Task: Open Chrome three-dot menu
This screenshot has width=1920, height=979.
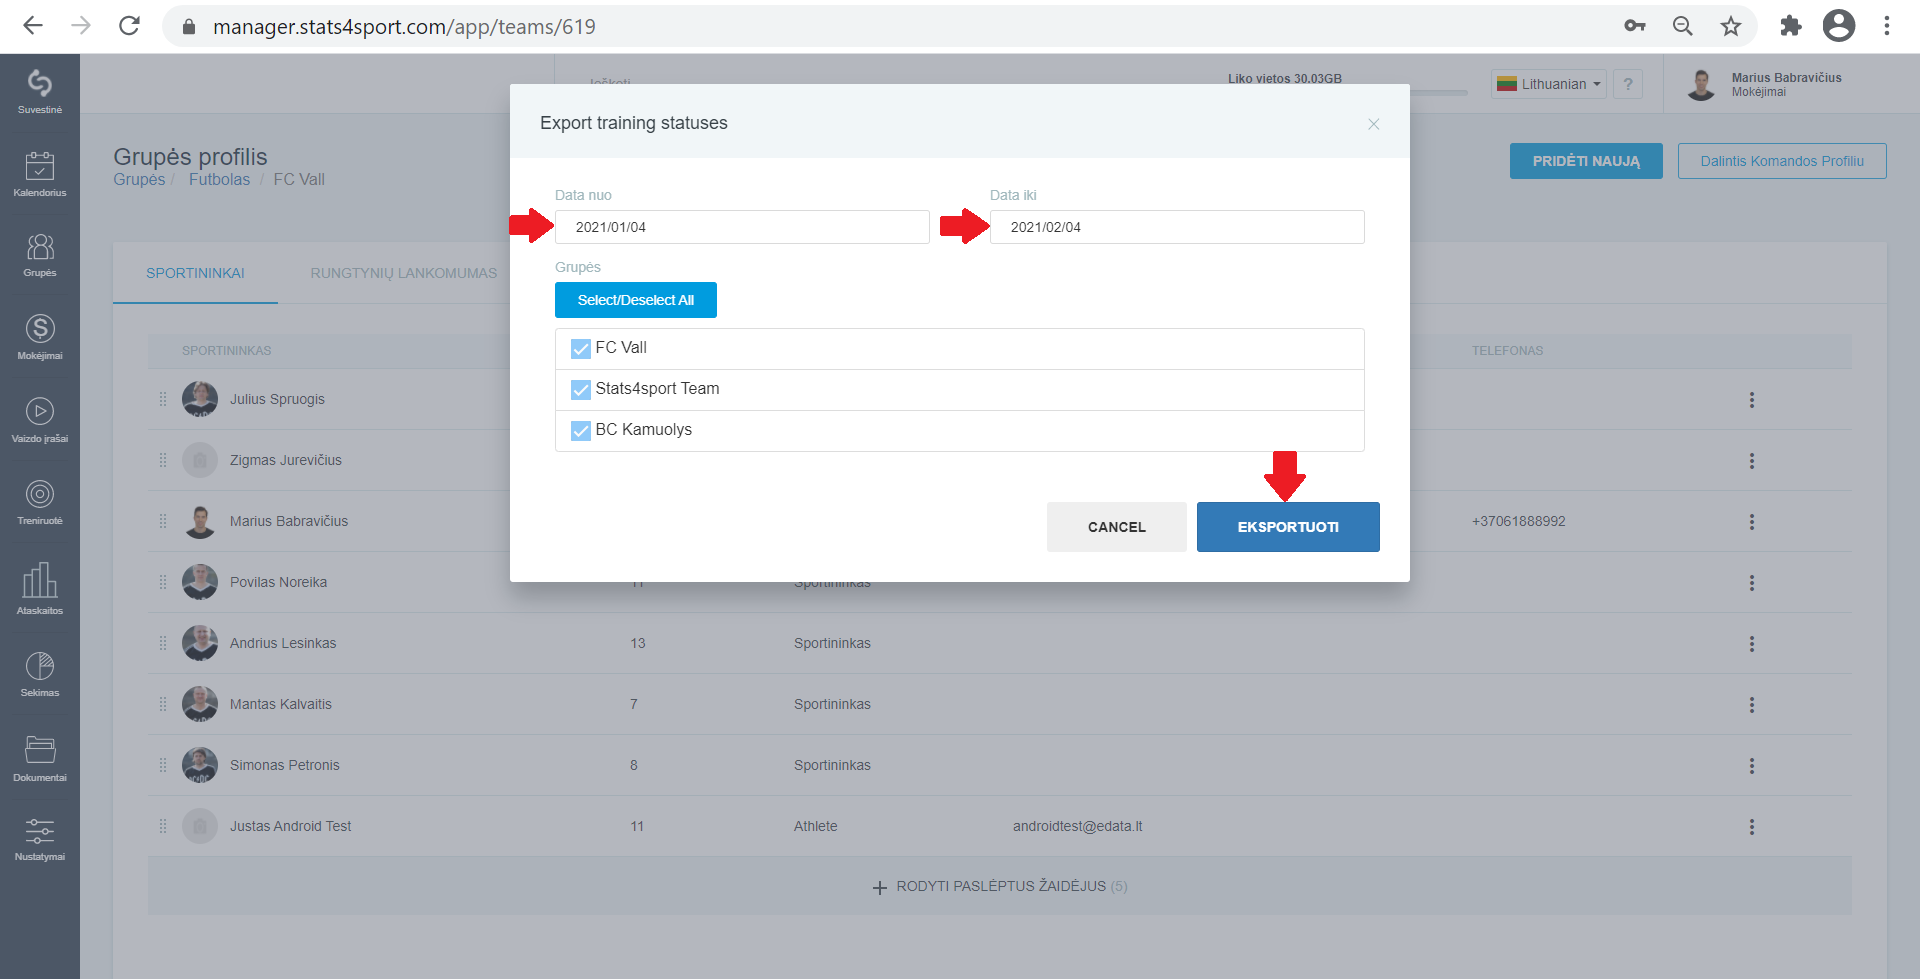Action: pyautogui.click(x=1887, y=26)
